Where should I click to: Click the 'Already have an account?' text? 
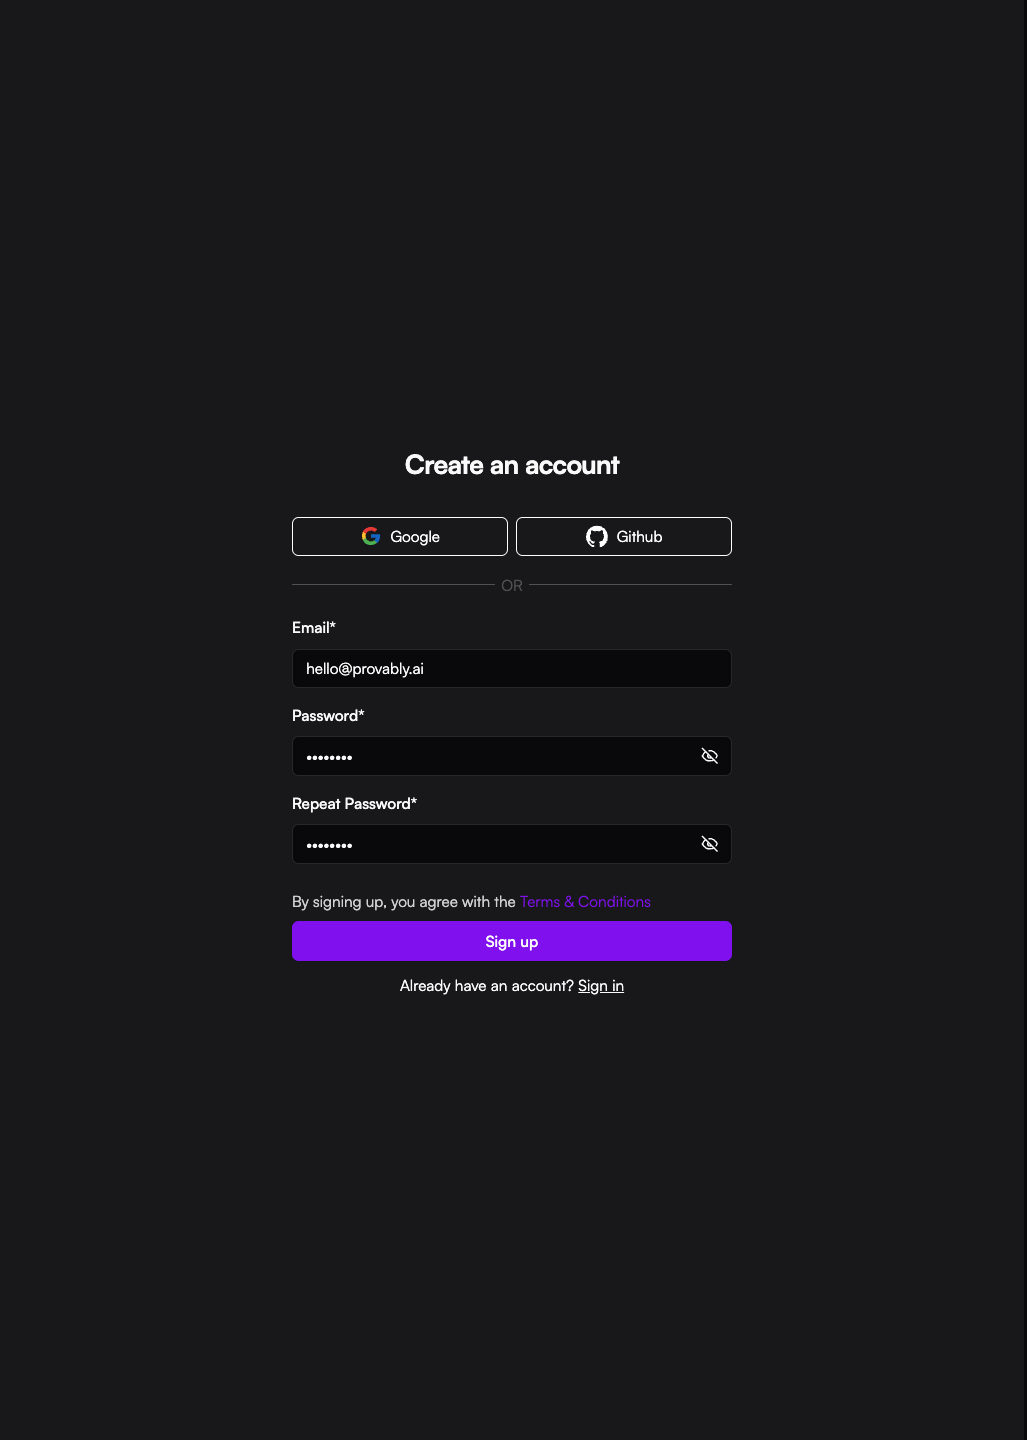tap(487, 986)
